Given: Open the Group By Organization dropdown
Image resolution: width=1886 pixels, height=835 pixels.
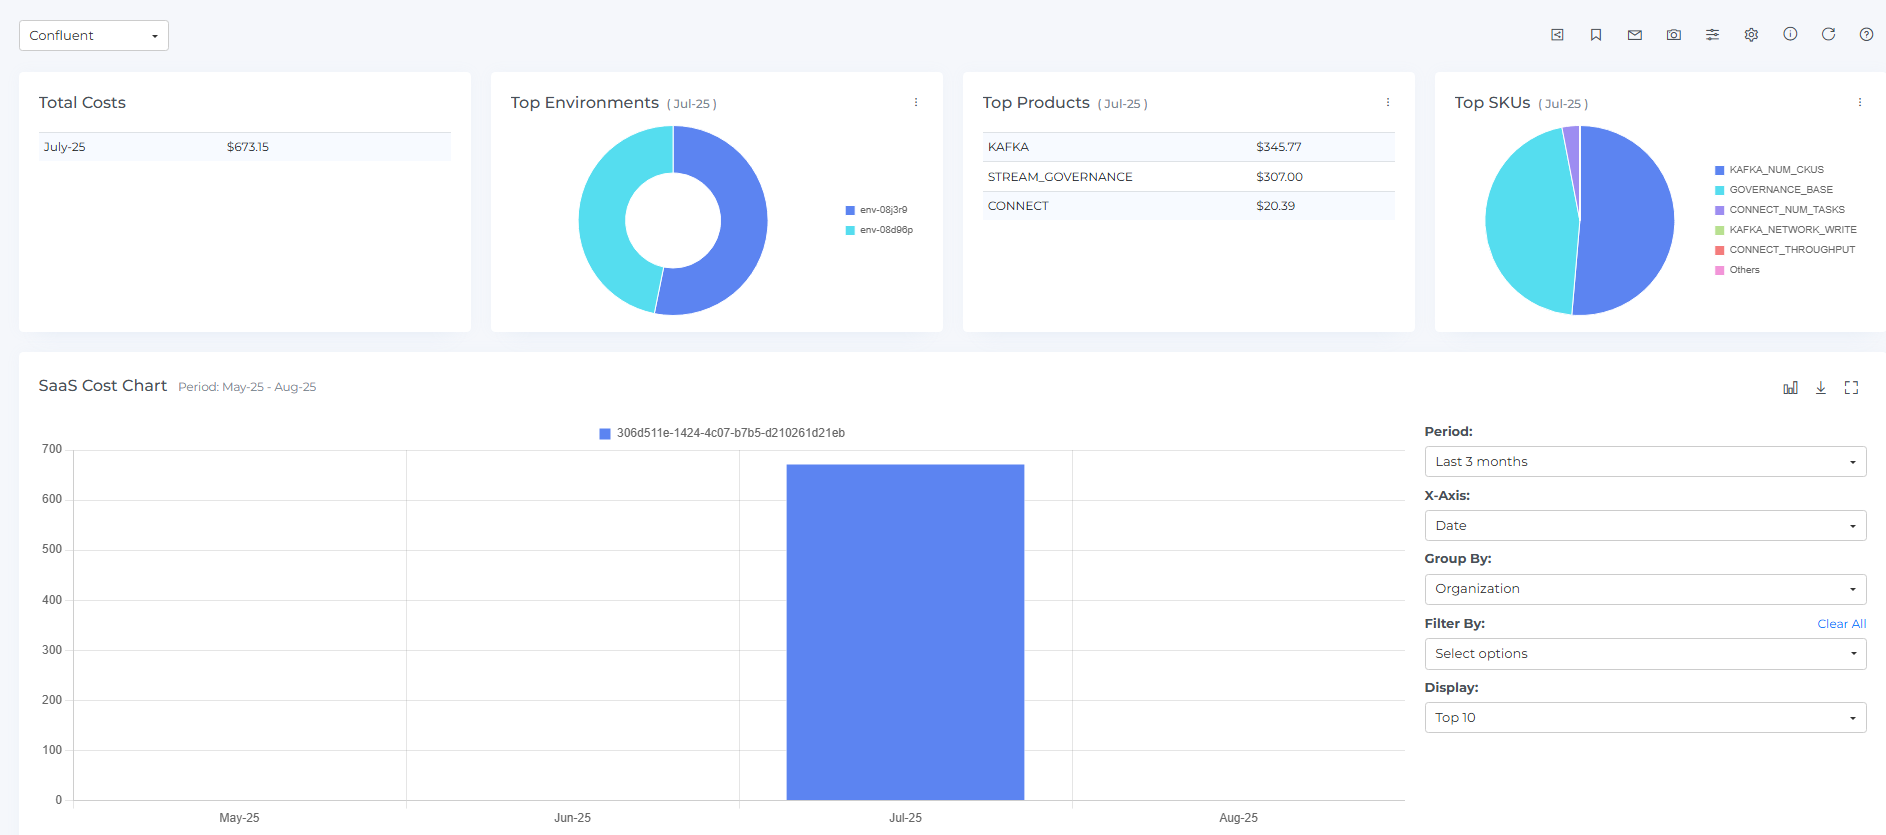Looking at the screenshot, I should click(x=1644, y=589).
